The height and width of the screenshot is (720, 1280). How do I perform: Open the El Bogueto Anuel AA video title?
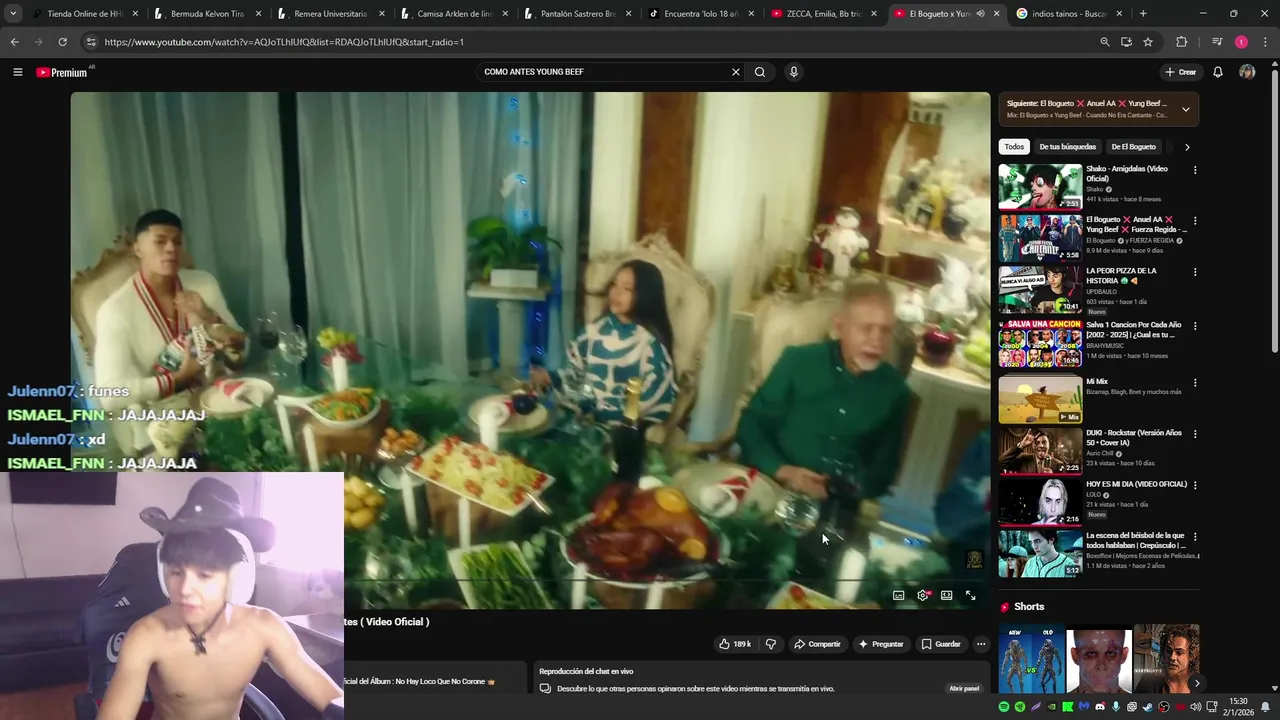(1136, 224)
